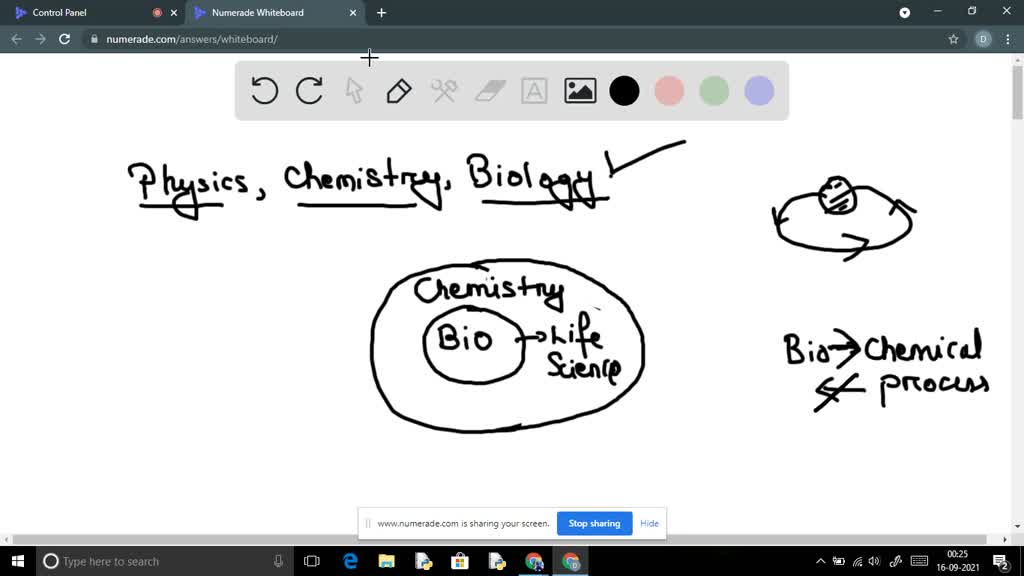Select the Pen drawing tool
Viewport: 1024px width, 576px height.
[397, 90]
